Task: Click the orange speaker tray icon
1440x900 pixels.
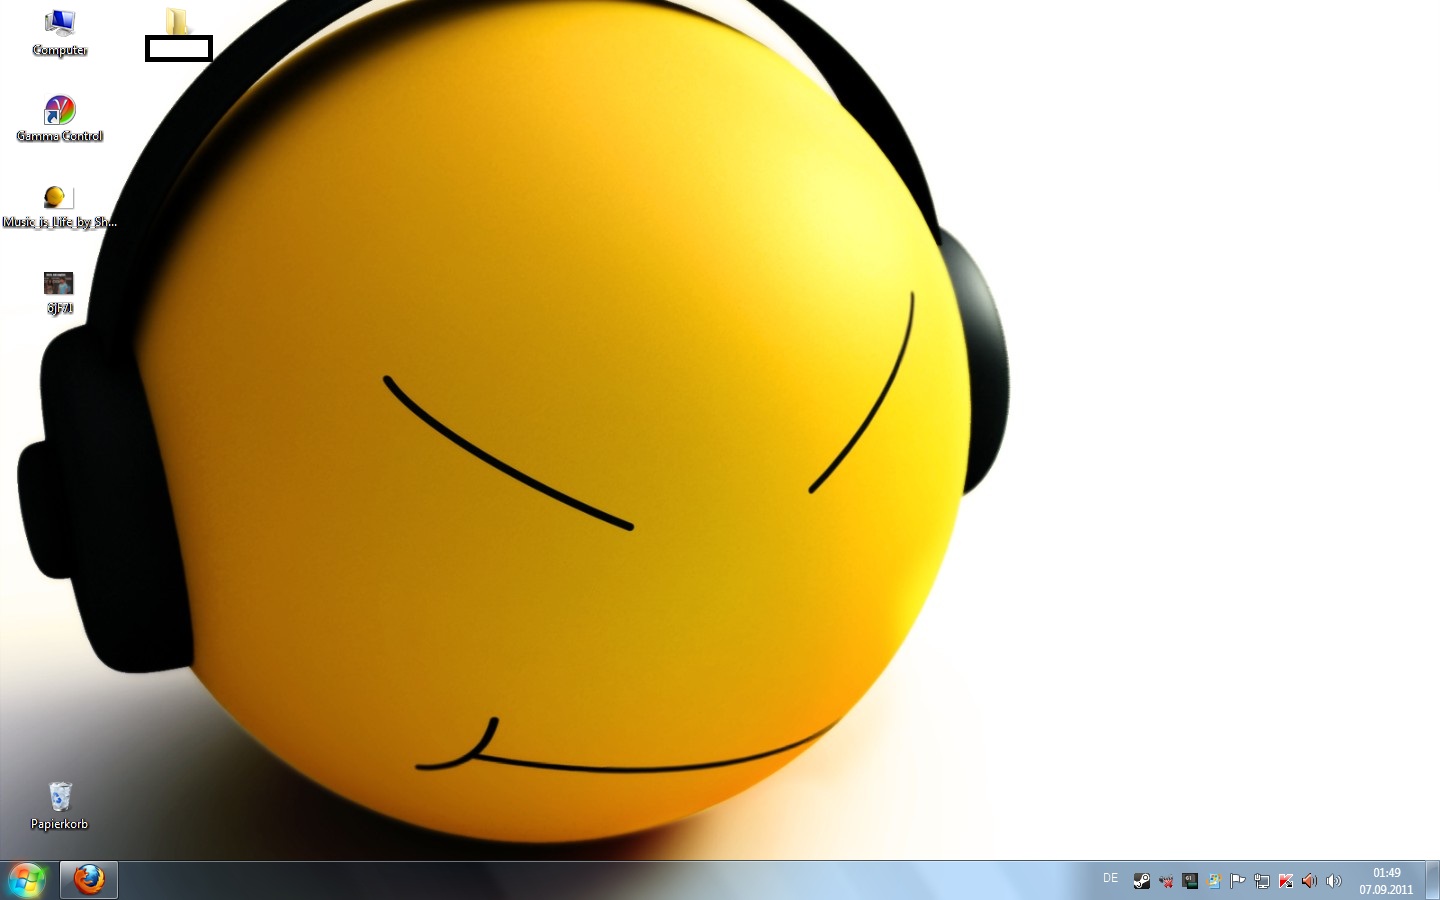Action: pos(1309,881)
